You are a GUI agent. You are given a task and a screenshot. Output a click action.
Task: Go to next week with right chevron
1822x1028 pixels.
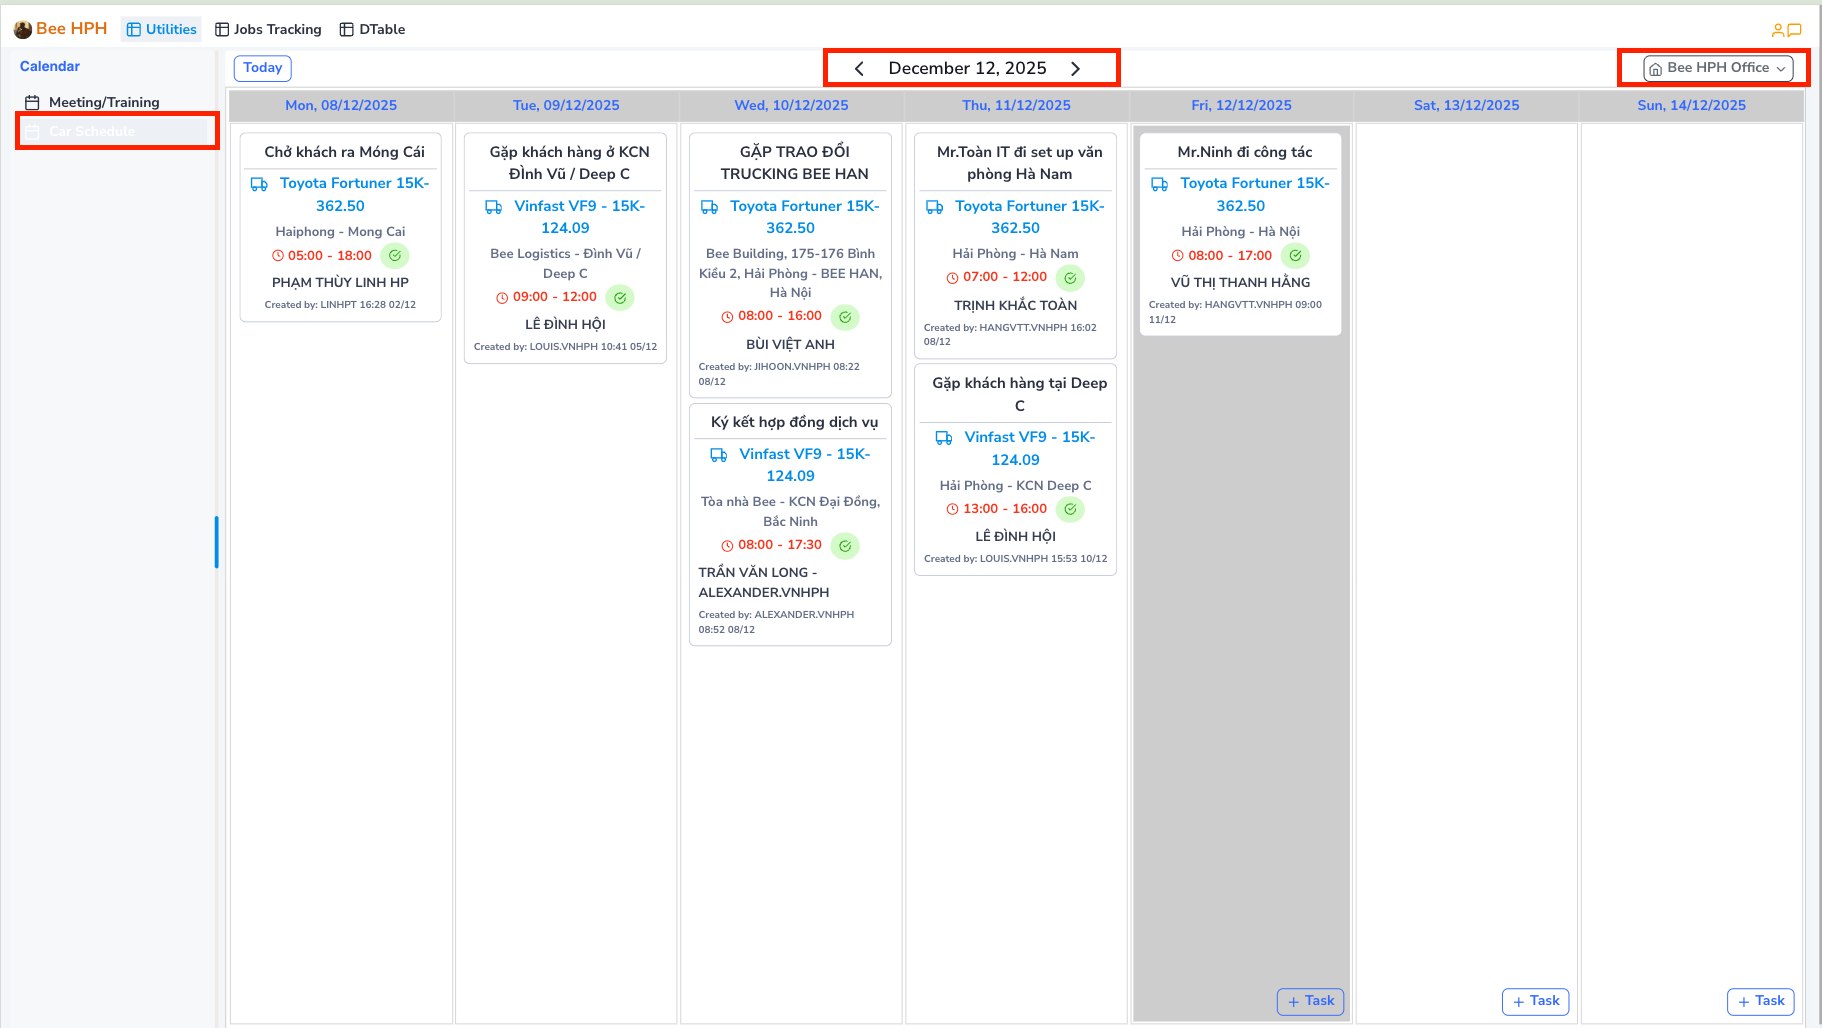tap(1076, 68)
